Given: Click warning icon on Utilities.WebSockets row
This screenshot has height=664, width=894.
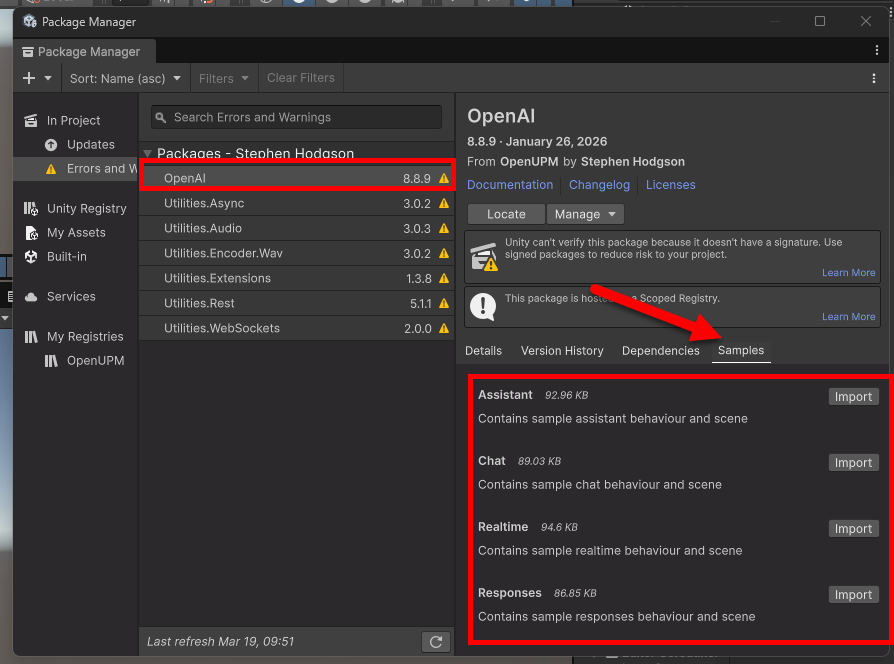Looking at the screenshot, I should [444, 329].
